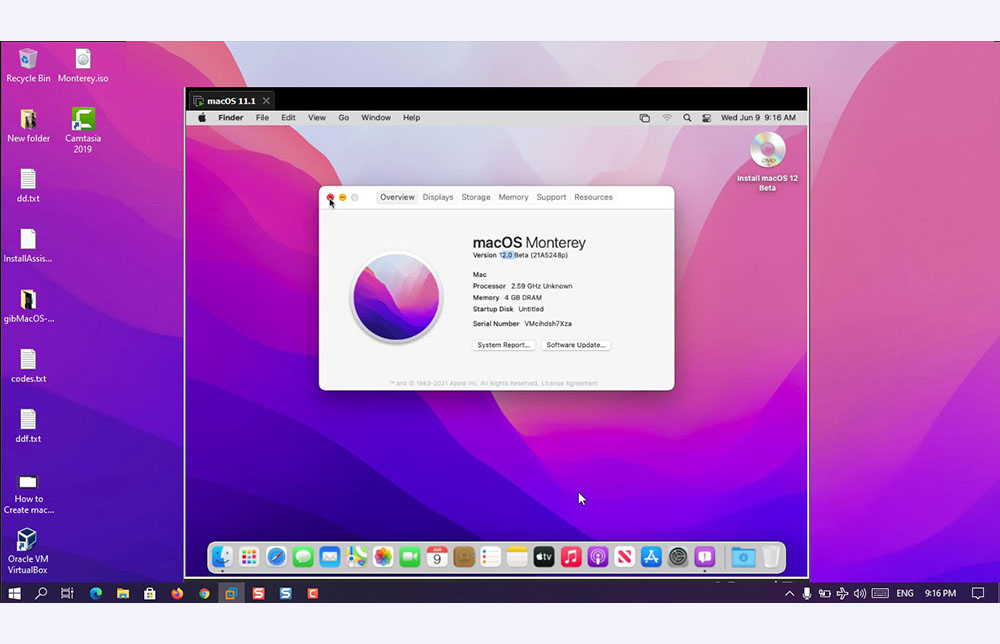The height and width of the screenshot is (644, 1000).
Task: Click the System Report button
Action: coord(503,345)
